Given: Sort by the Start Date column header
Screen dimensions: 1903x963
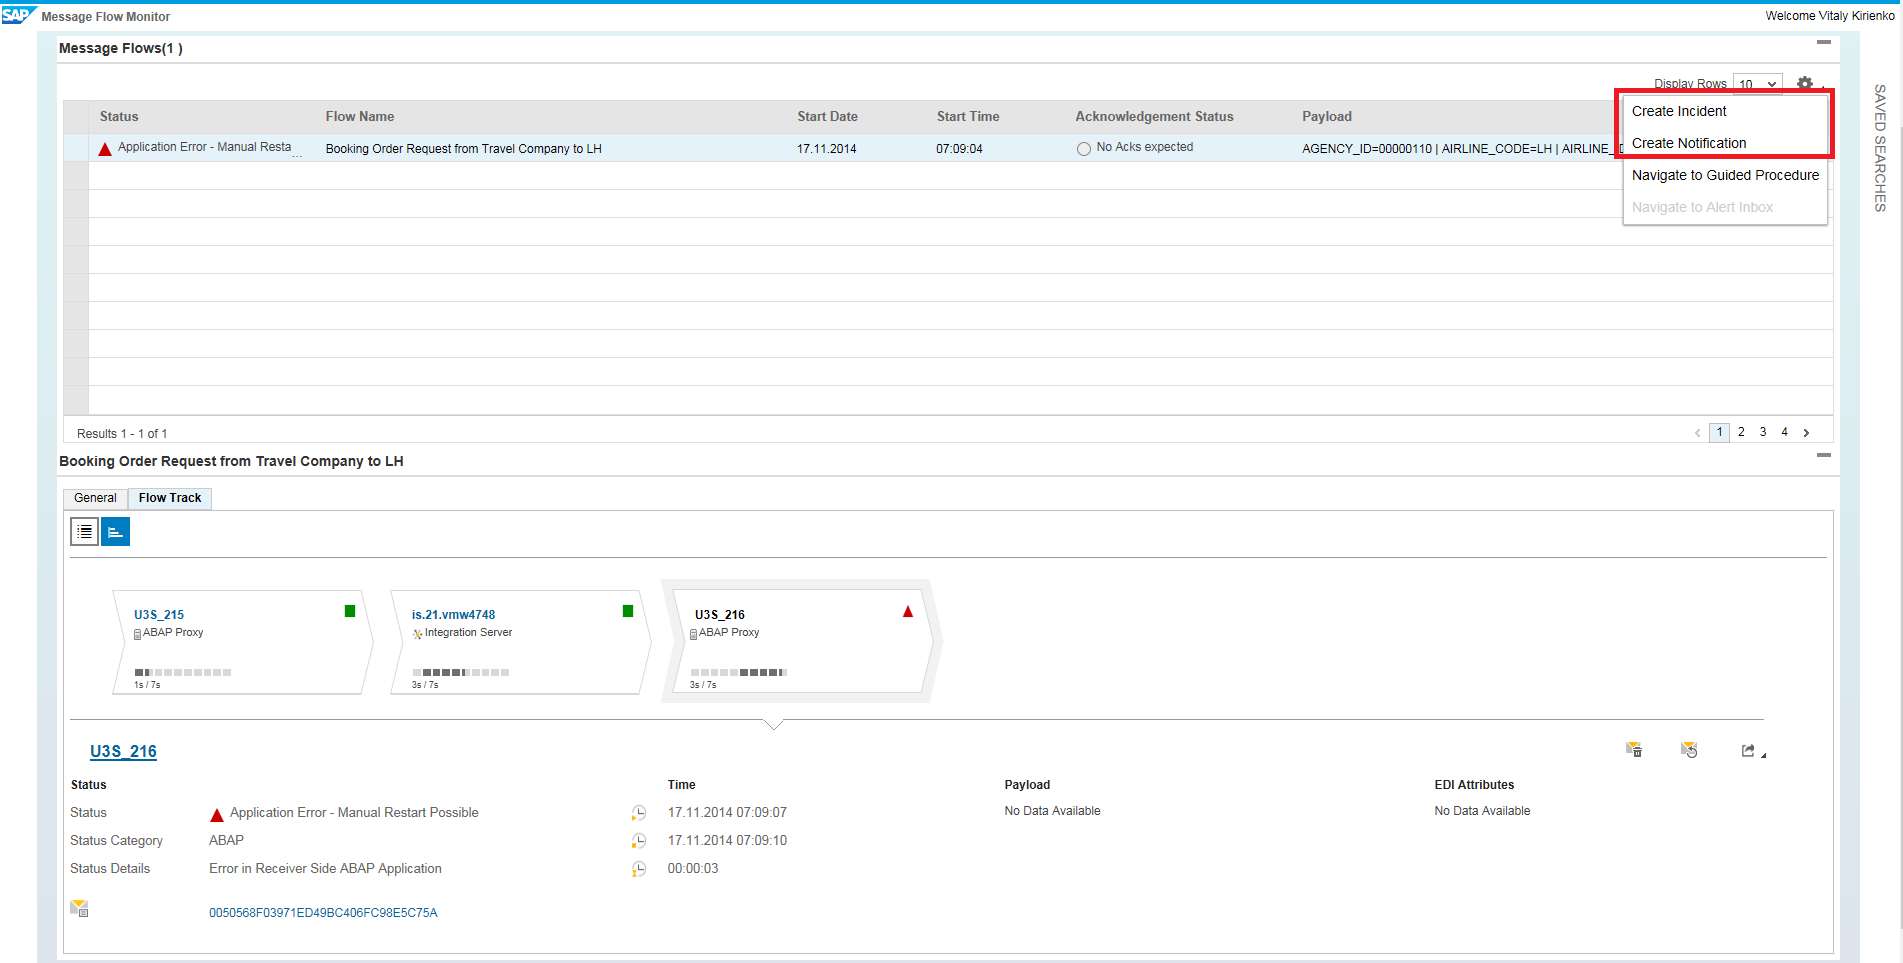Looking at the screenshot, I should point(827,117).
